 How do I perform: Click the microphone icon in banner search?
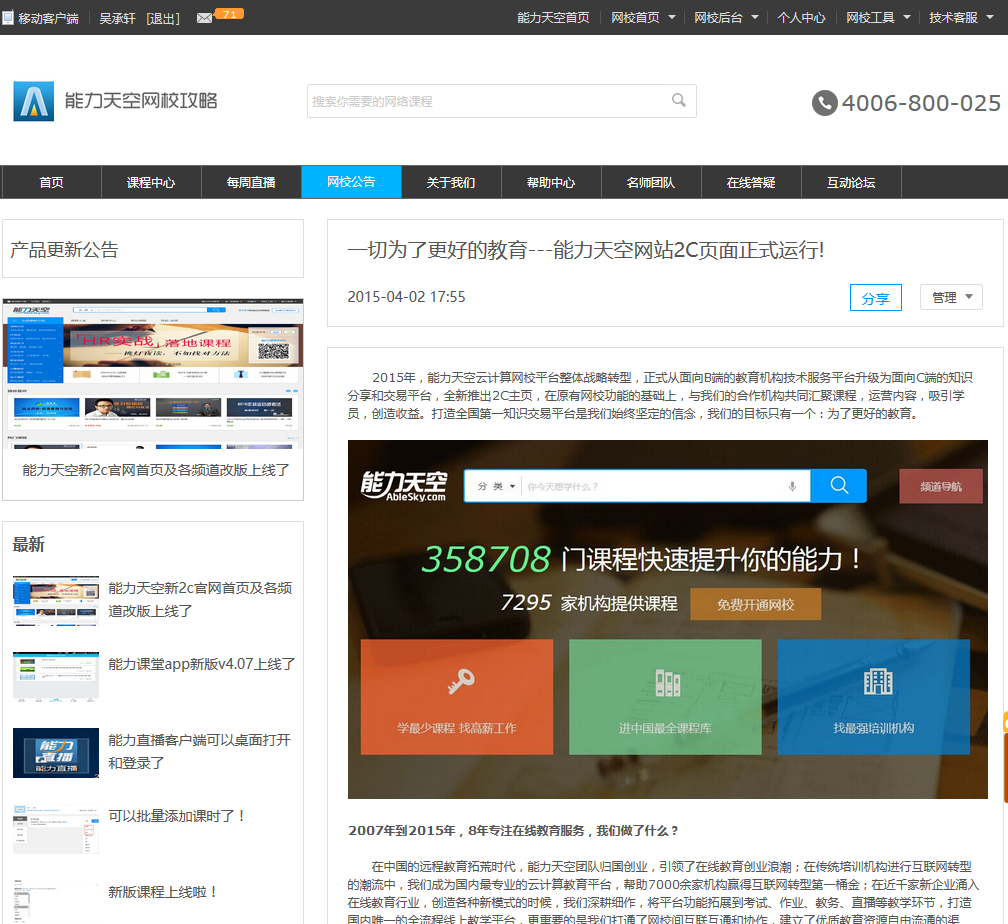[x=792, y=486]
